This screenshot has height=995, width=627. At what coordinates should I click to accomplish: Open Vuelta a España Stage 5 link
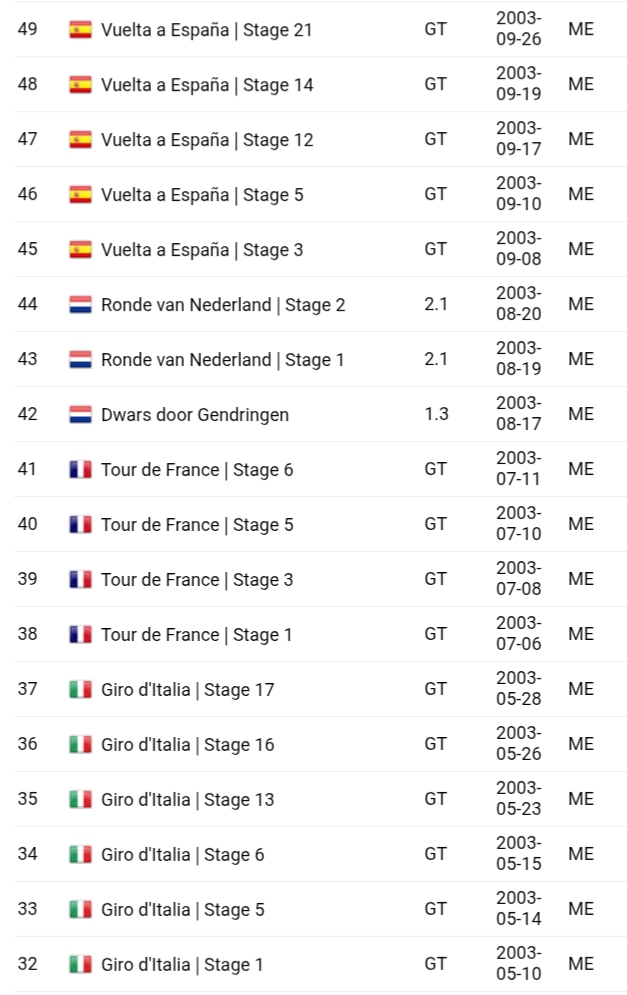[x=202, y=195]
